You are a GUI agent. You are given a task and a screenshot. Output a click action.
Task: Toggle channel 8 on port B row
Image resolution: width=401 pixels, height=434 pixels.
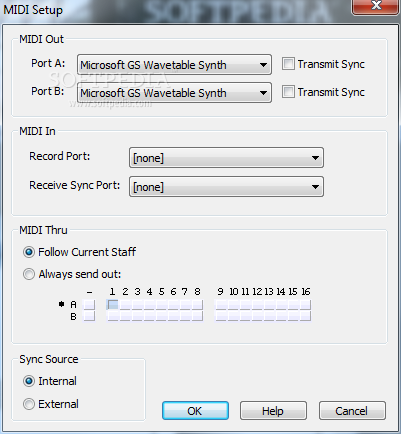coord(197,316)
